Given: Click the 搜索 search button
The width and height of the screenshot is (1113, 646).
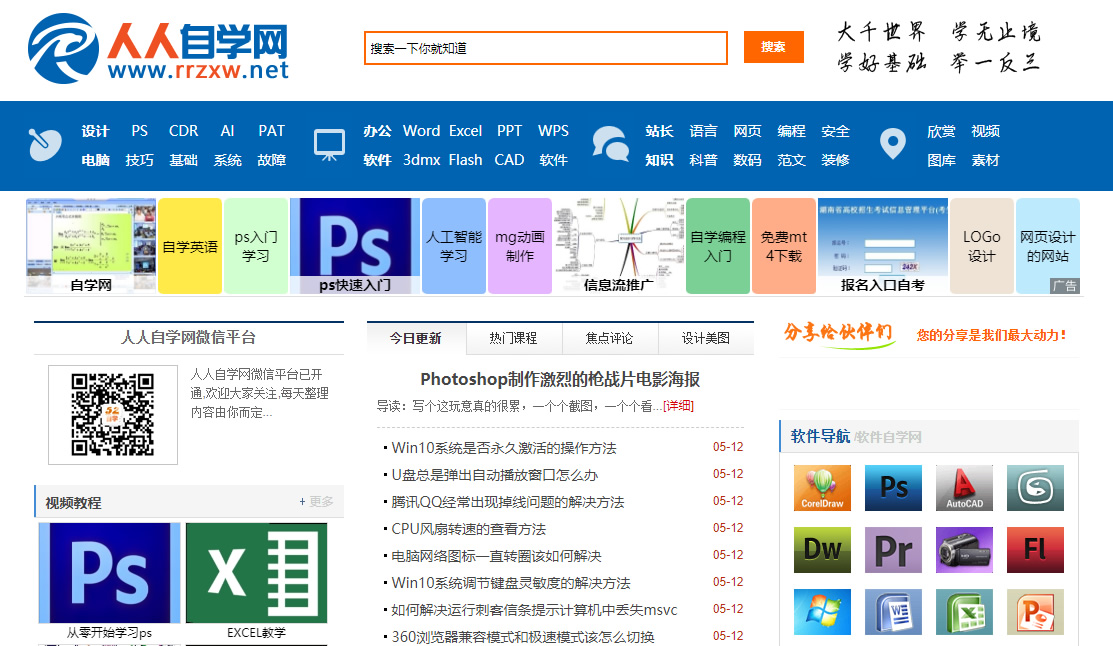Looking at the screenshot, I should coord(773,47).
